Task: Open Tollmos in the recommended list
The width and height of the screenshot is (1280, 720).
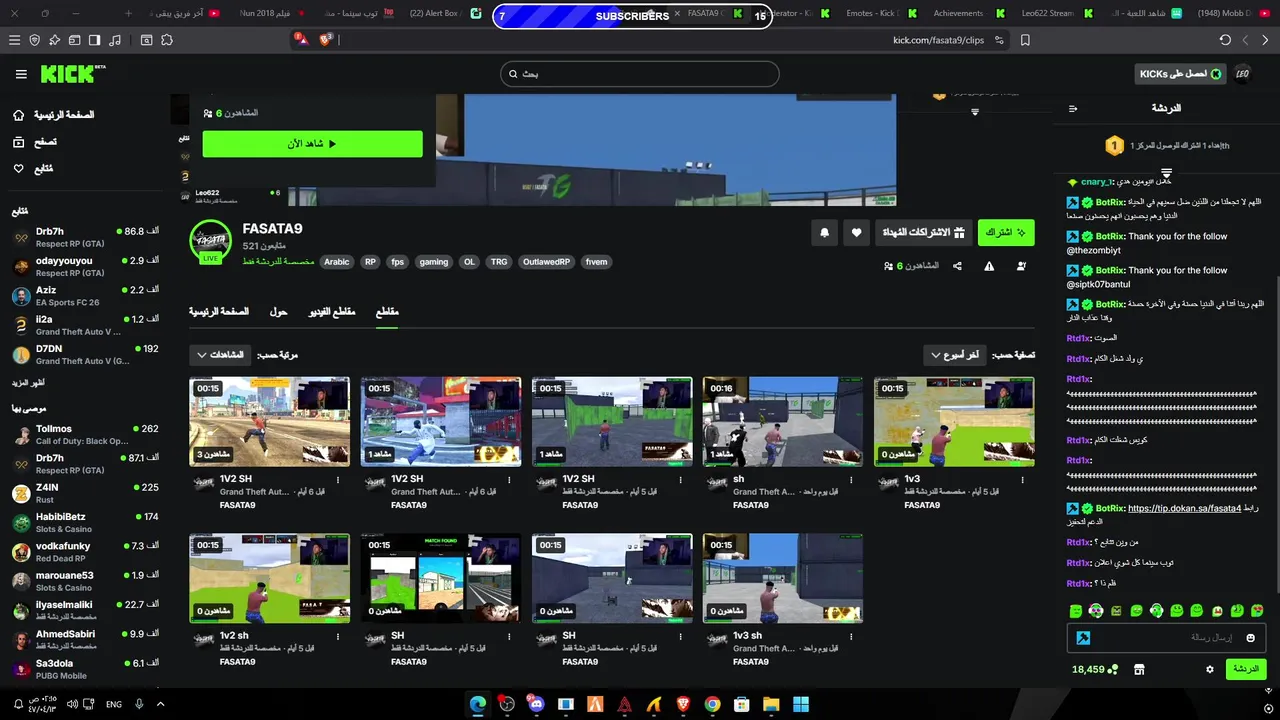Action: 85,435
